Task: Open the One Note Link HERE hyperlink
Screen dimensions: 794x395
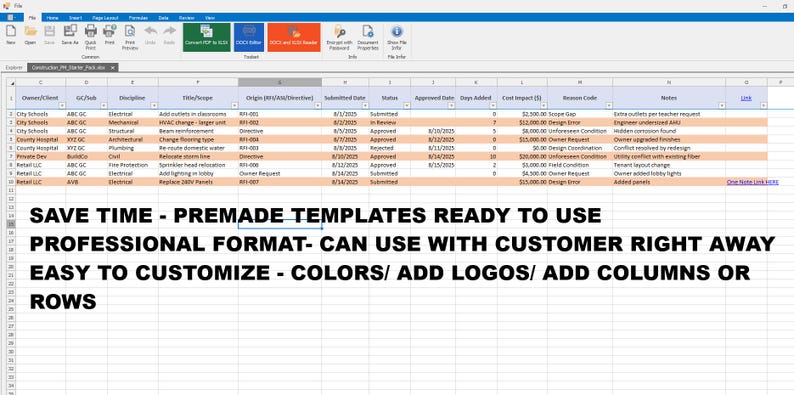Action: click(752, 182)
